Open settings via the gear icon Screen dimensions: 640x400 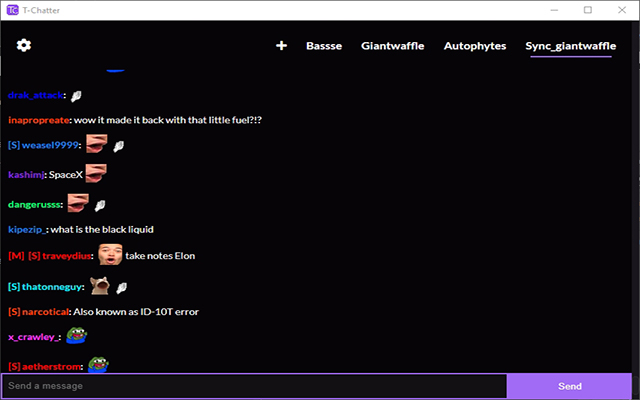24,45
